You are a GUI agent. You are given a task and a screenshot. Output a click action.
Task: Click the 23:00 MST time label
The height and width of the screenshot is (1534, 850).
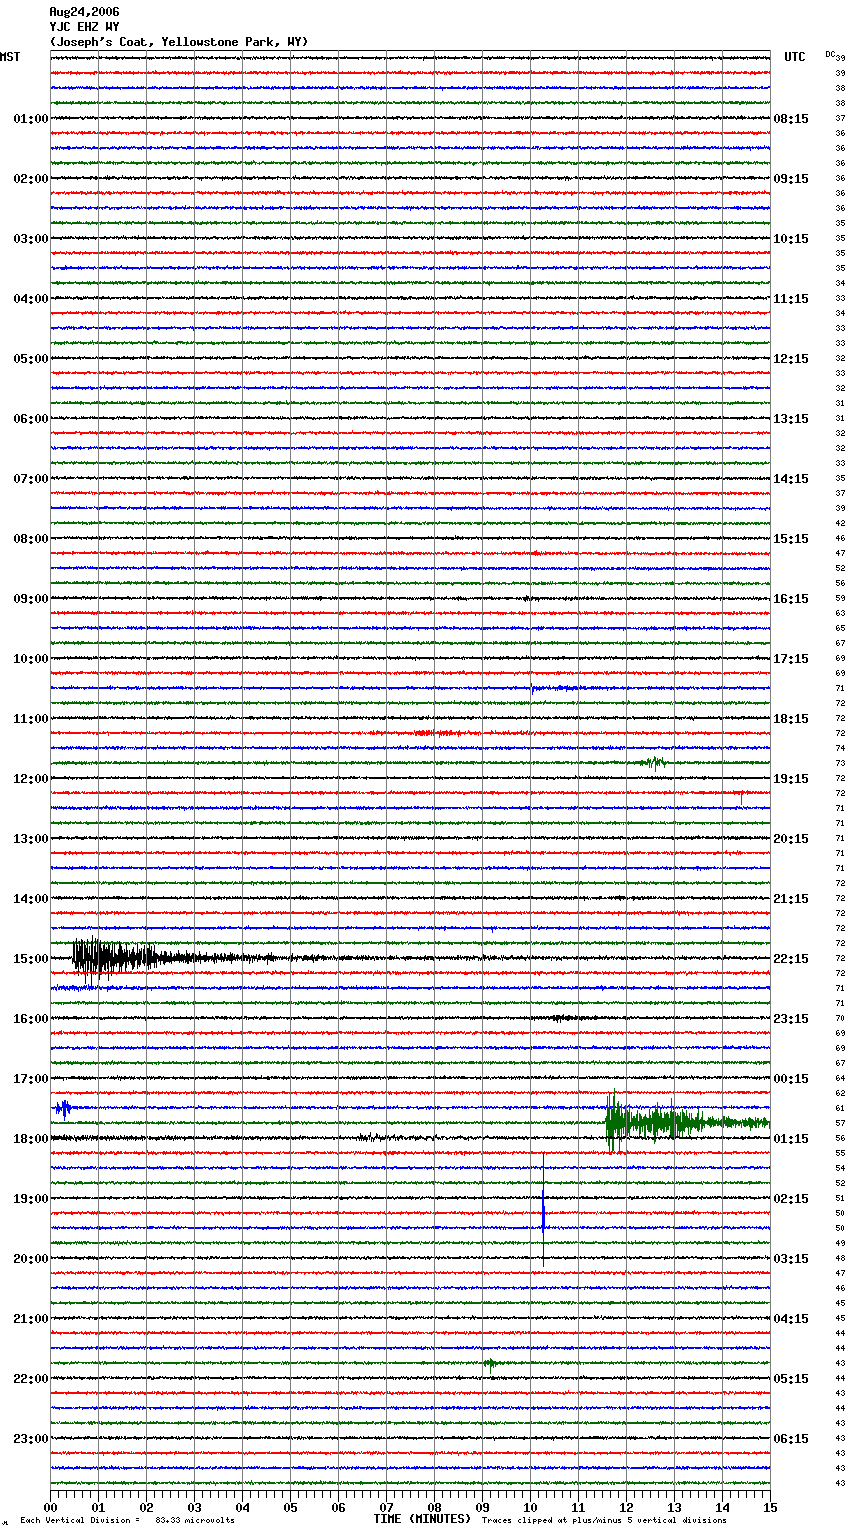tap(31, 1439)
